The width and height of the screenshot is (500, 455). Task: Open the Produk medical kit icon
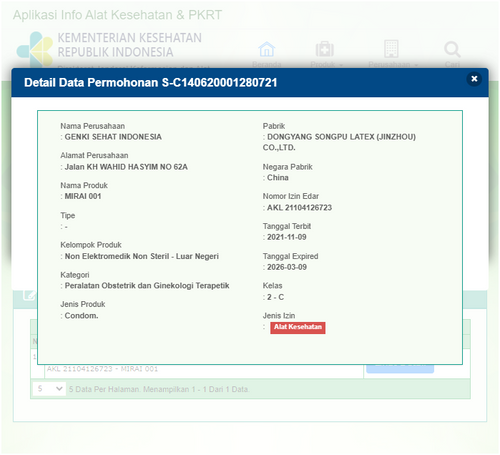[x=325, y=49]
